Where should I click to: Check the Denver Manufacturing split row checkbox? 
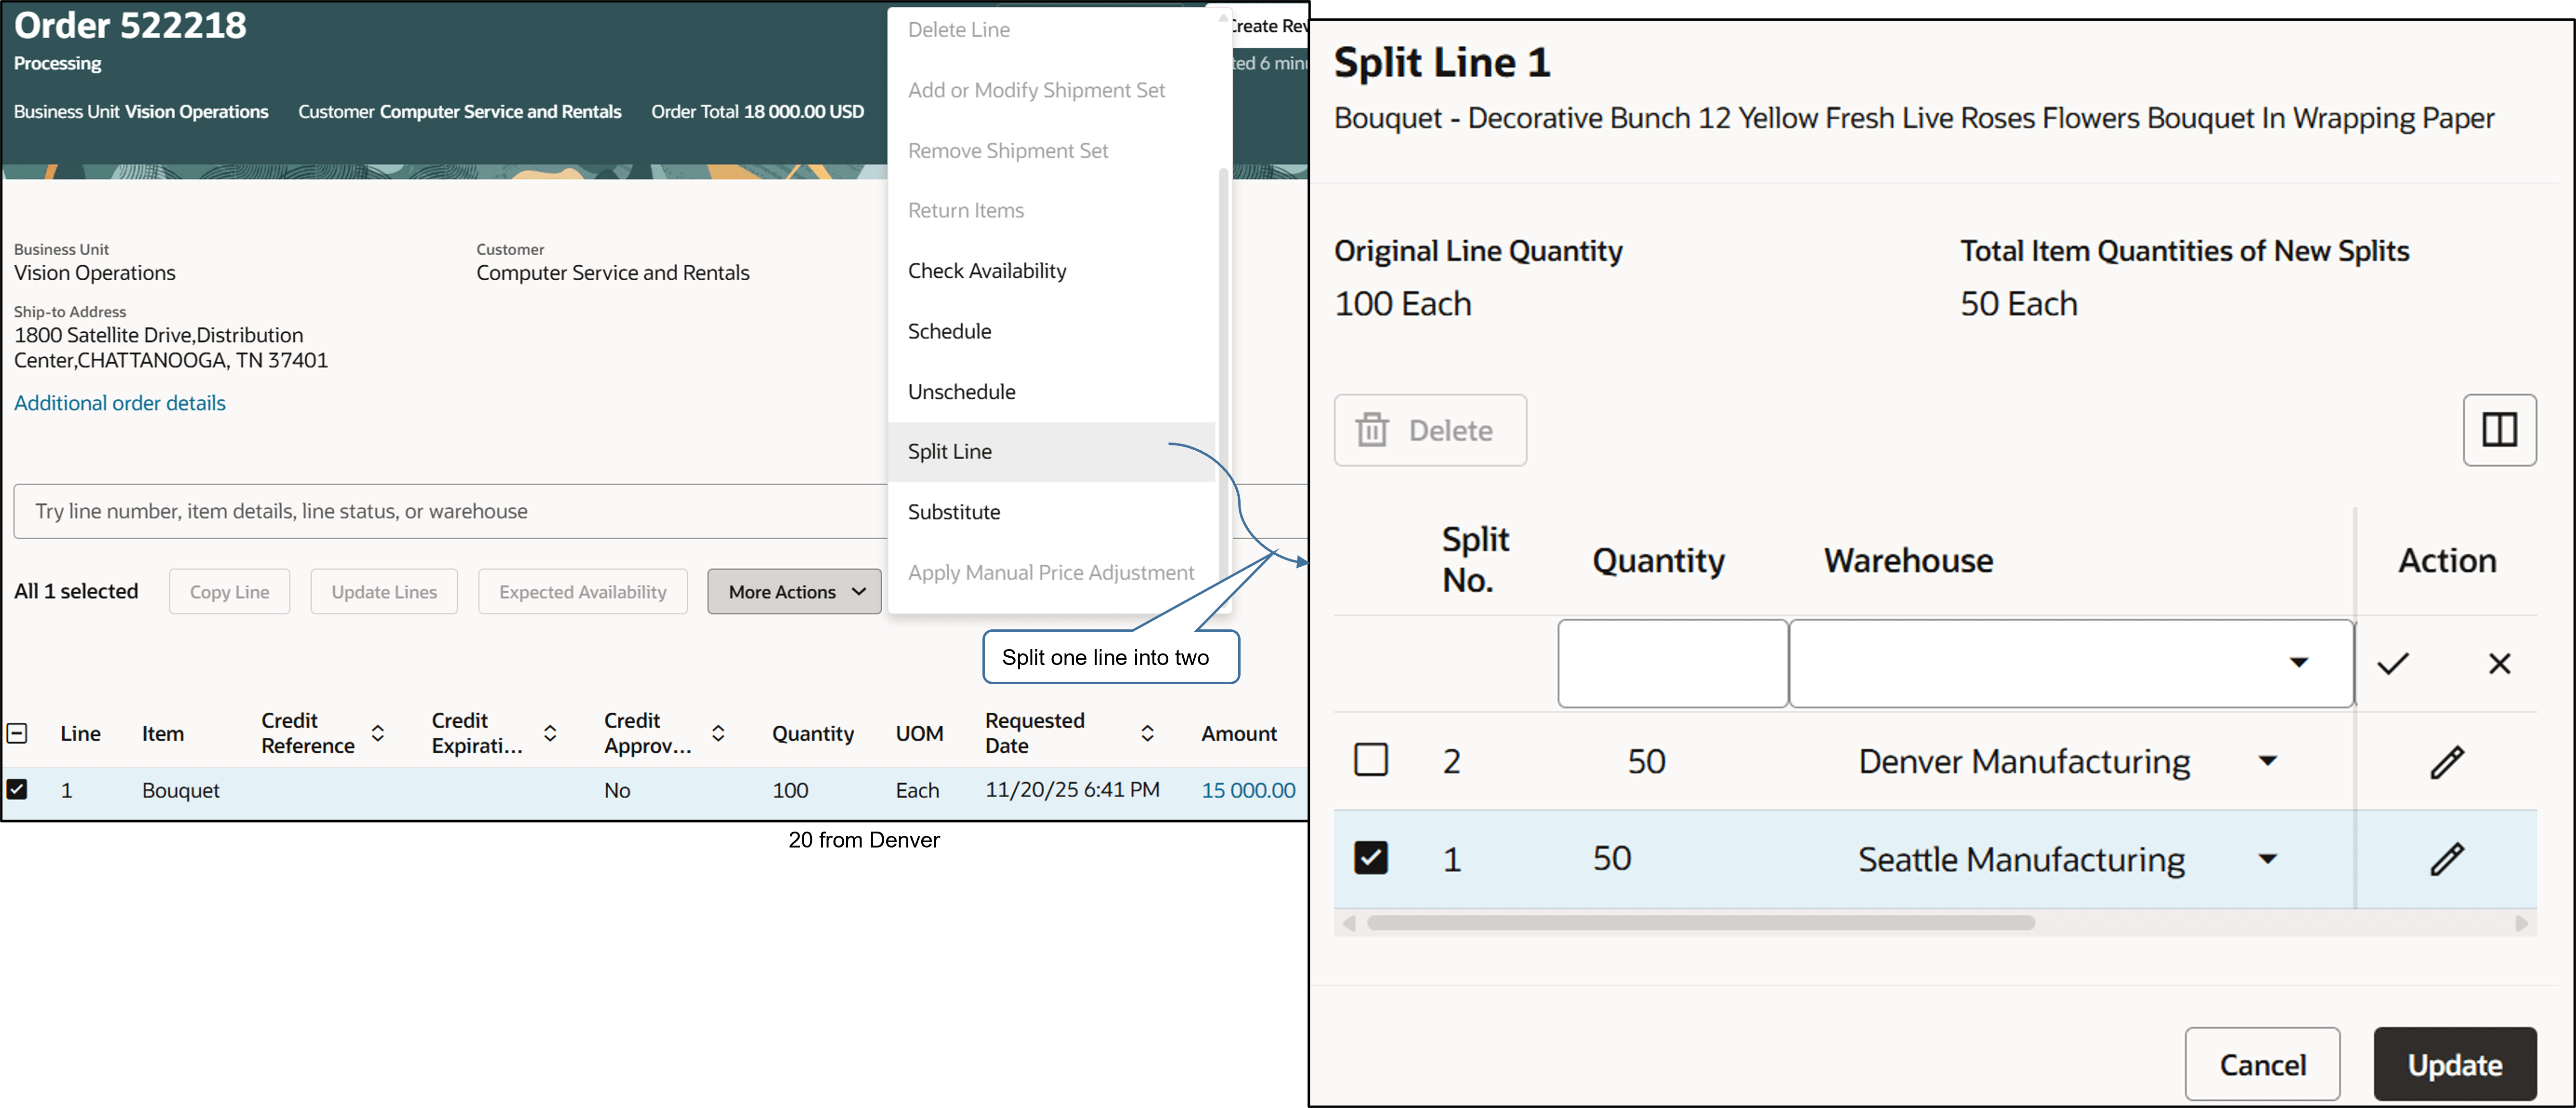point(1371,759)
